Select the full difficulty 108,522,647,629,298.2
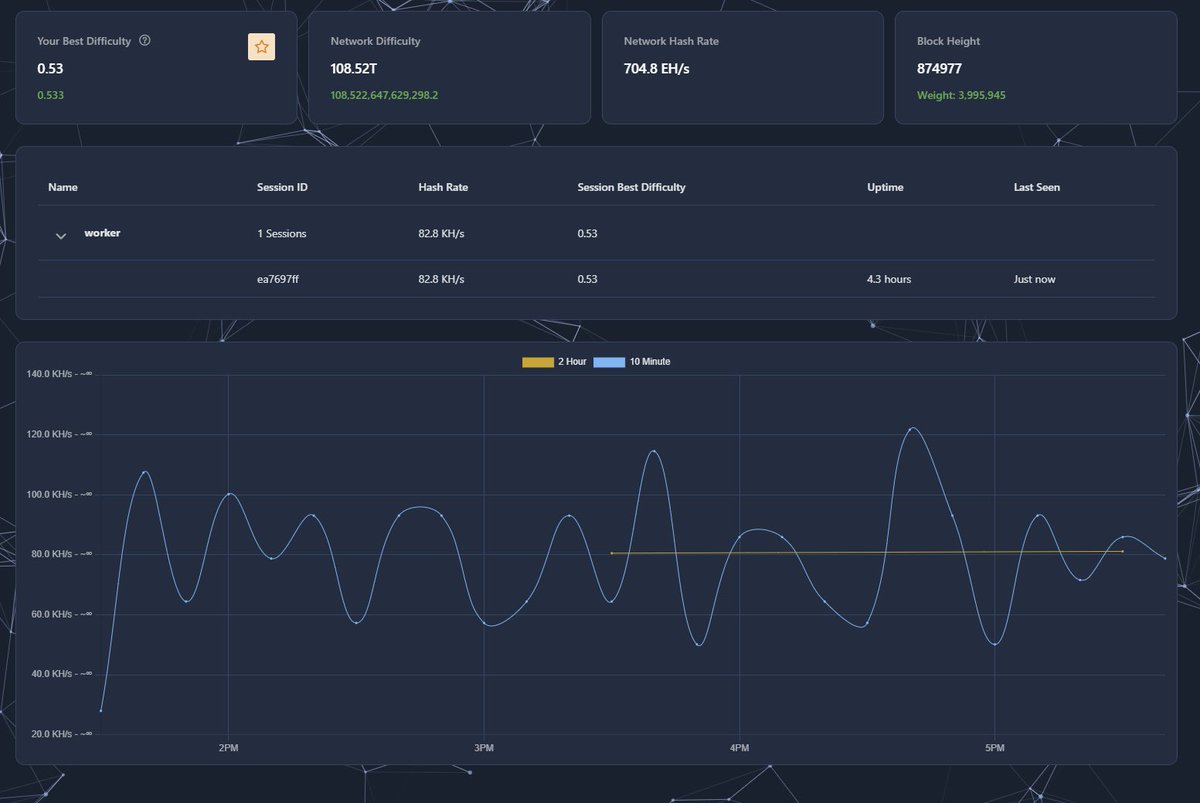This screenshot has width=1200, height=803. (x=384, y=95)
